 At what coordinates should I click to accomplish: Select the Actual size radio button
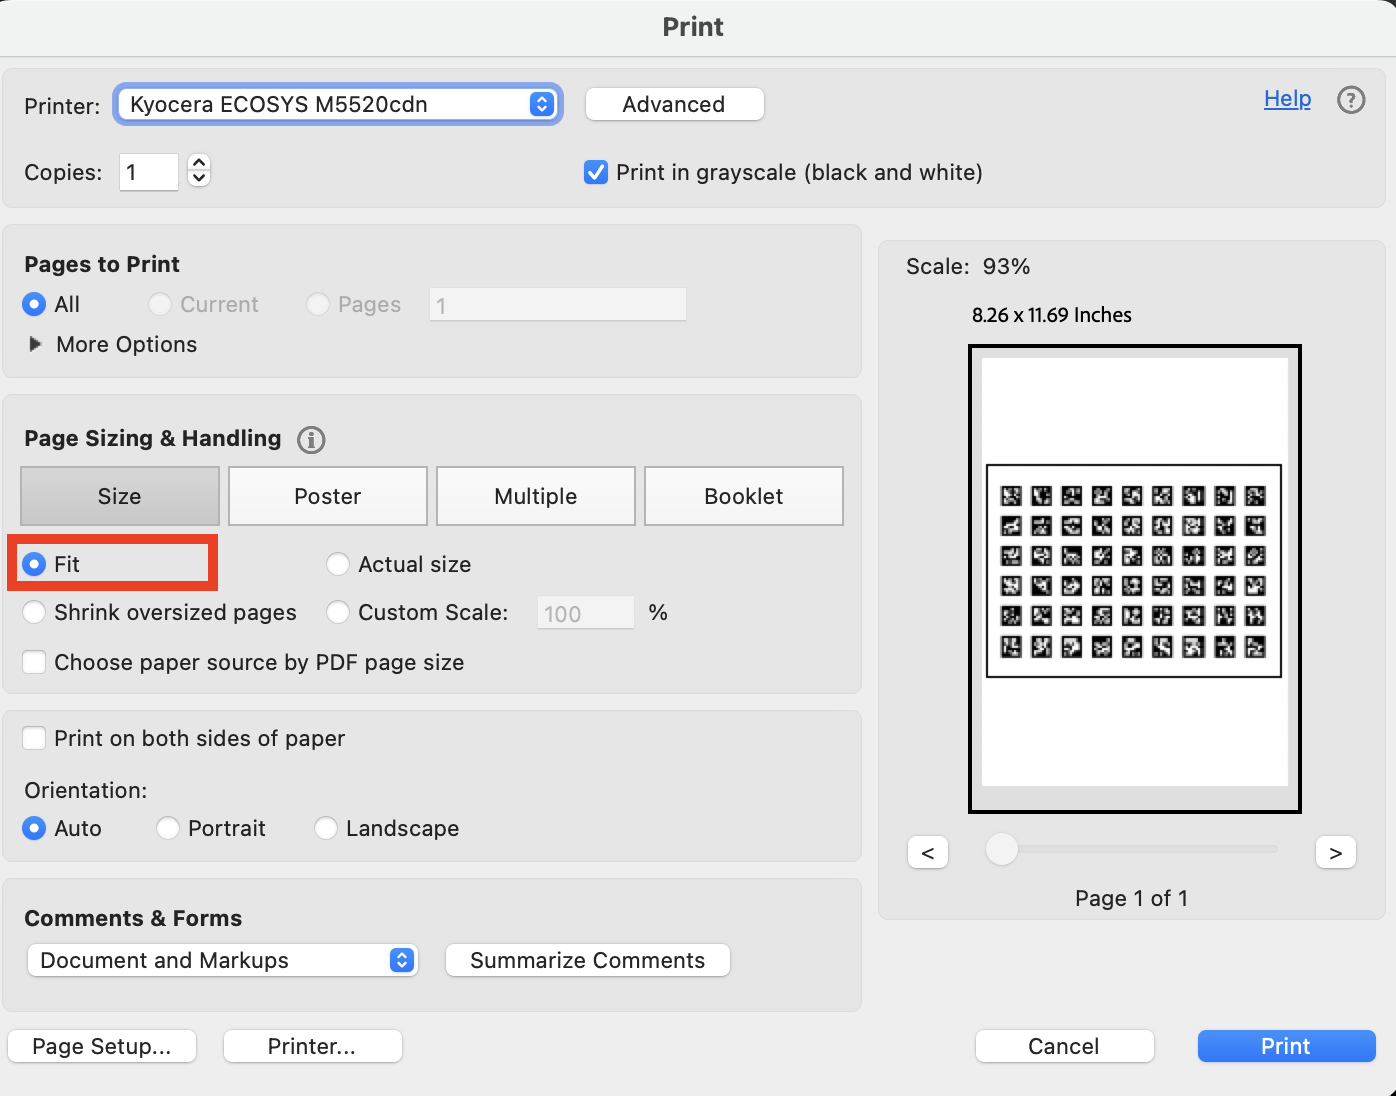(x=338, y=564)
